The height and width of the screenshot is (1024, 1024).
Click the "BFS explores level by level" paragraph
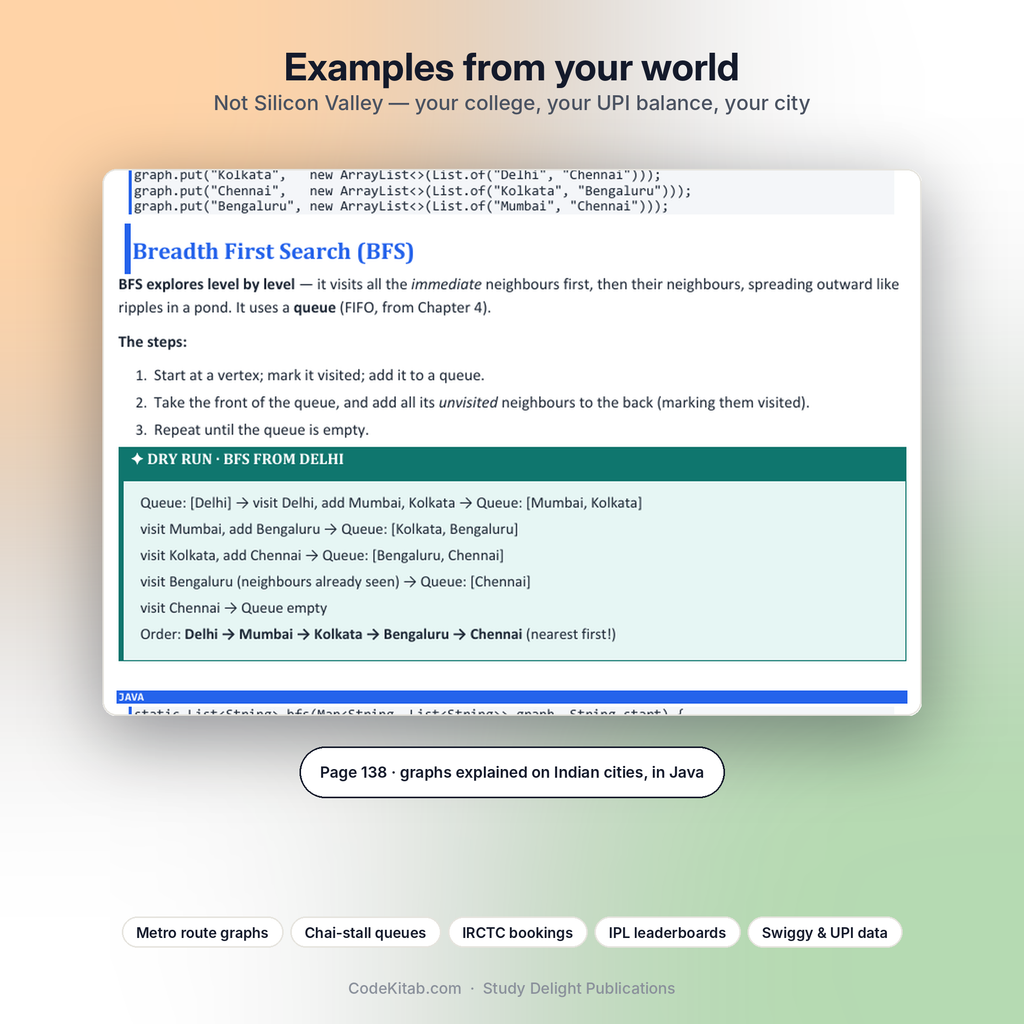pos(509,296)
